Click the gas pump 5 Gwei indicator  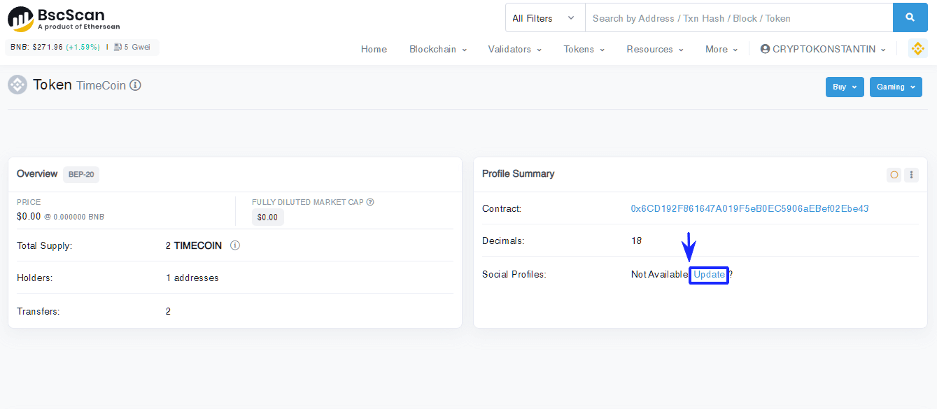coord(132,47)
